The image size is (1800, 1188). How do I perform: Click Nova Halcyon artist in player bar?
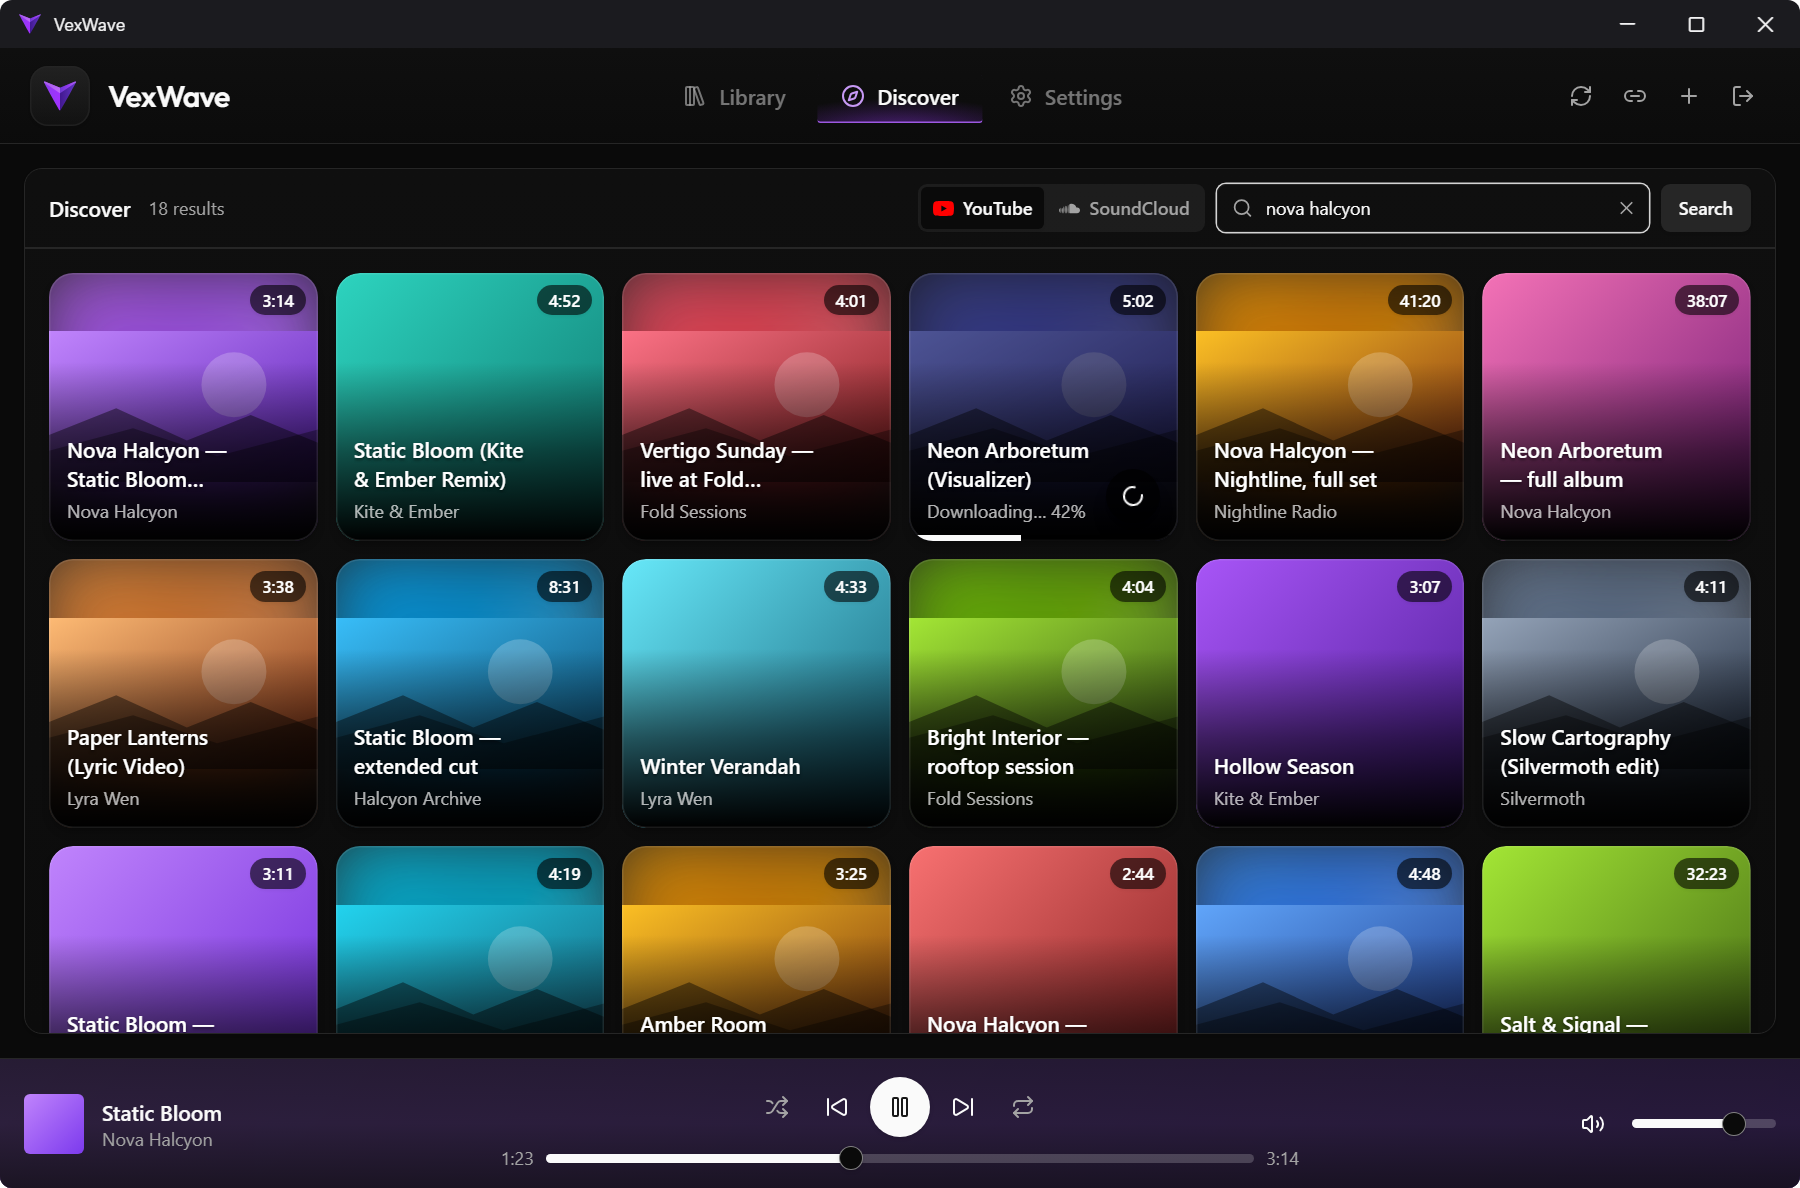tap(157, 1140)
